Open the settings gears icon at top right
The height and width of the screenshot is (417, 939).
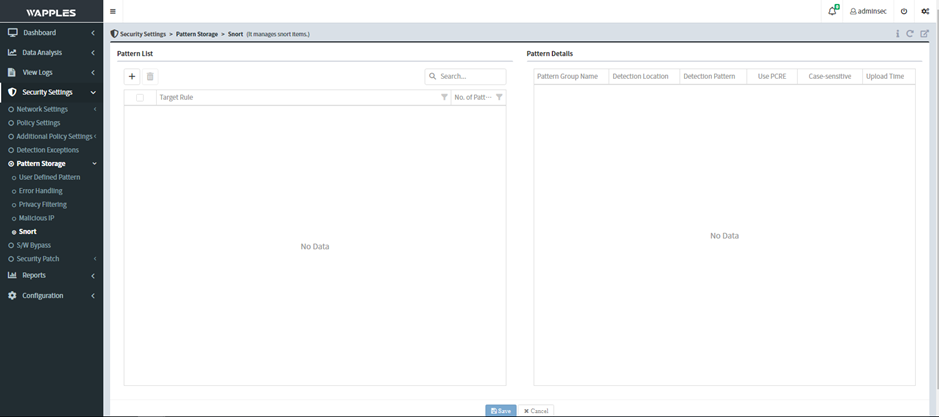pos(925,11)
